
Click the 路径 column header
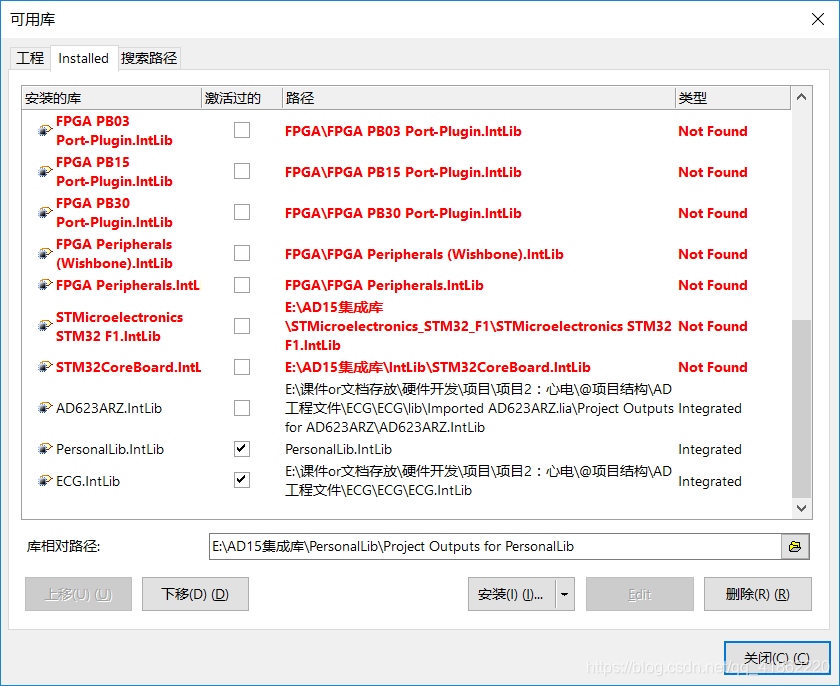478,98
